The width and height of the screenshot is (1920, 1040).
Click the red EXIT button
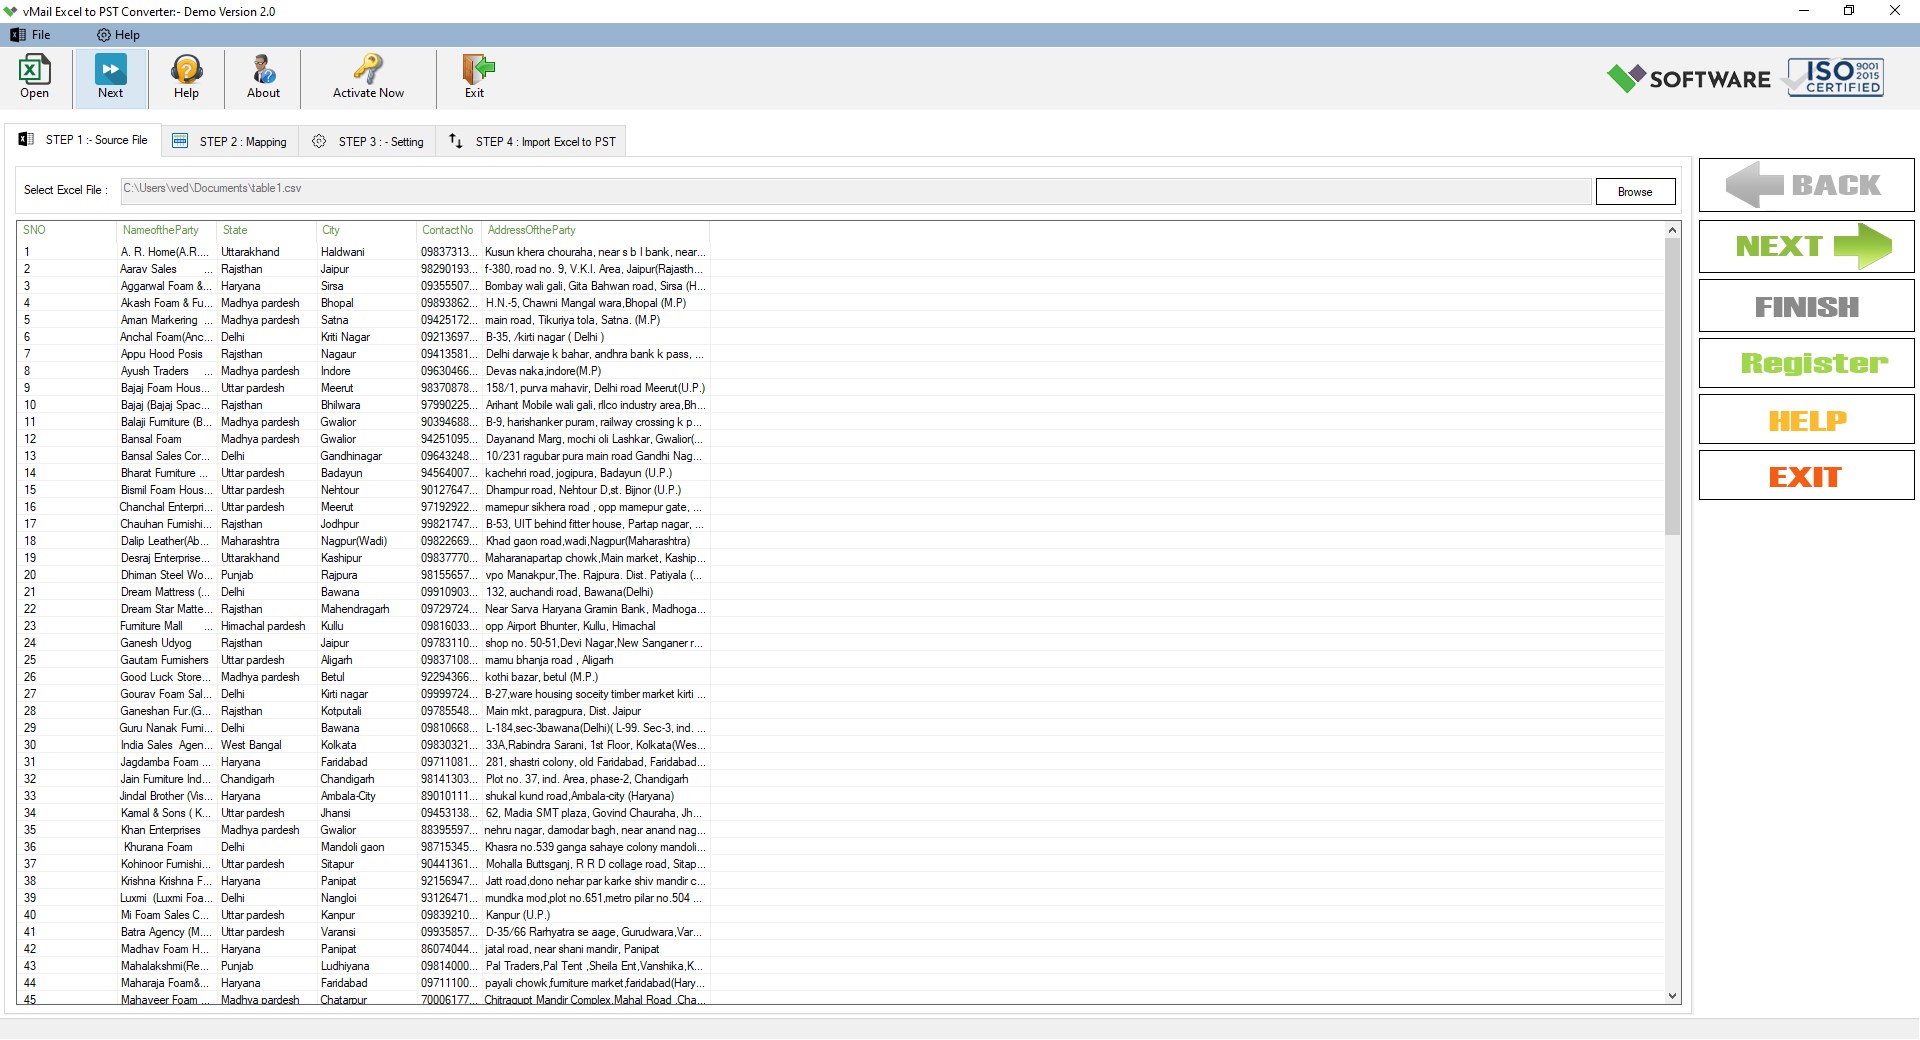[1806, 476]
